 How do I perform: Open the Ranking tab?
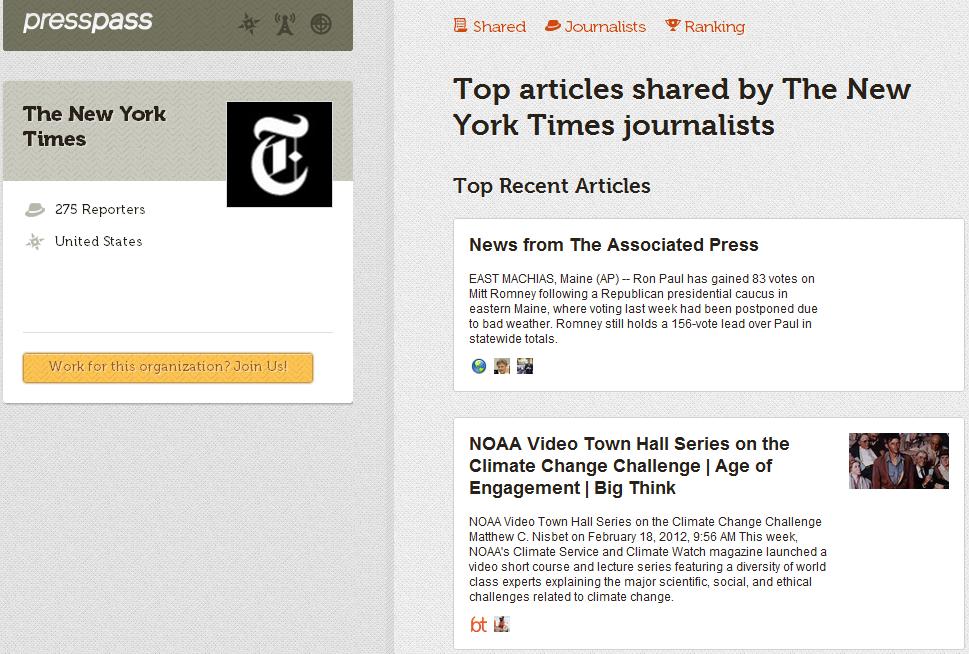click(x=705, y=27)
